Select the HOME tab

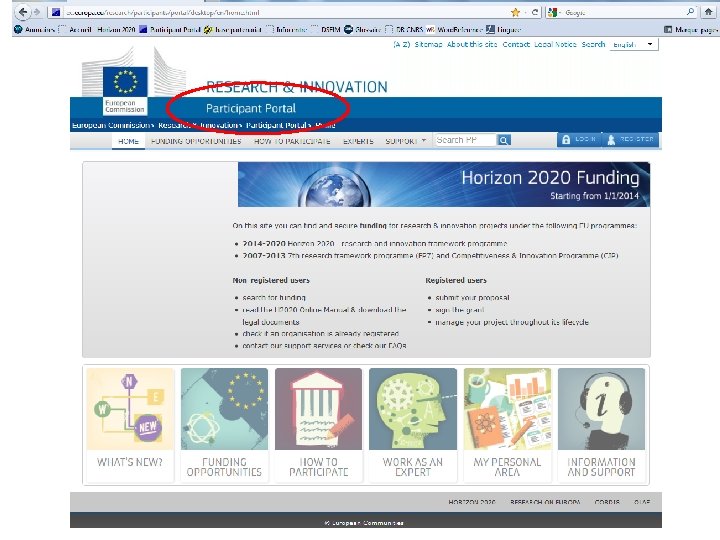click(128, 141)
